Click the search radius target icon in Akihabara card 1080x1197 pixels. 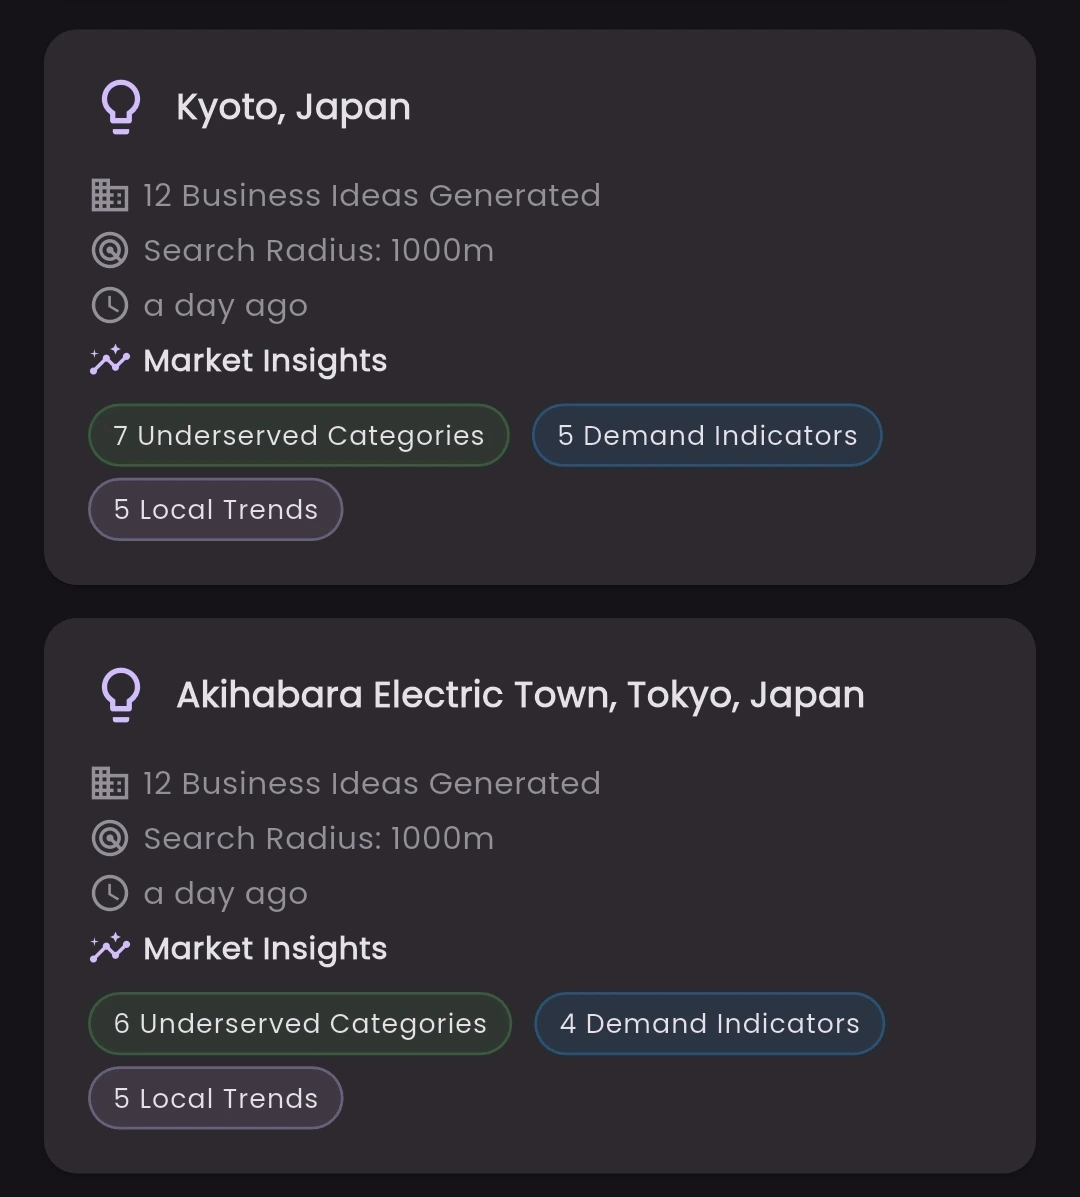point(110,838)
